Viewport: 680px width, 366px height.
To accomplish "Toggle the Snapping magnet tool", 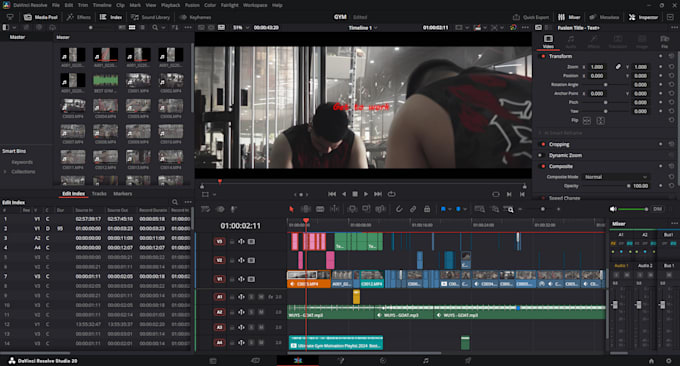I will [399, 209].
